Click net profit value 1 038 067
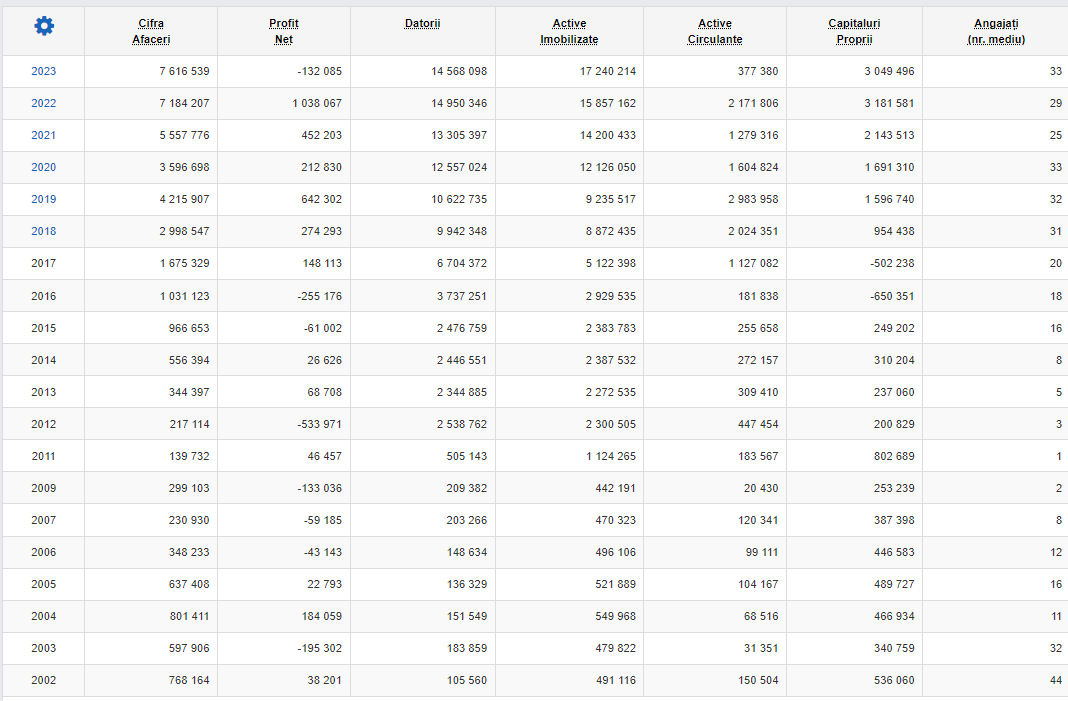1068x701 pixels. tap(317, 103)
